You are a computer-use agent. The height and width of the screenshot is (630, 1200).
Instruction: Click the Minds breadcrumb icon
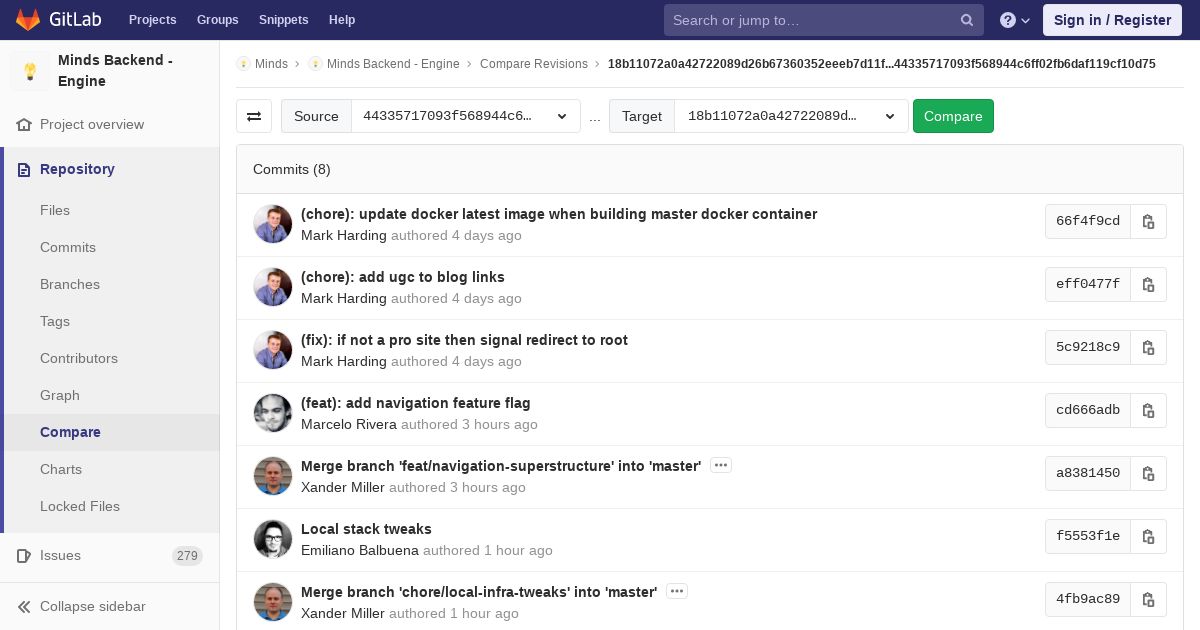pyautogui.click(x=243, y=64)
